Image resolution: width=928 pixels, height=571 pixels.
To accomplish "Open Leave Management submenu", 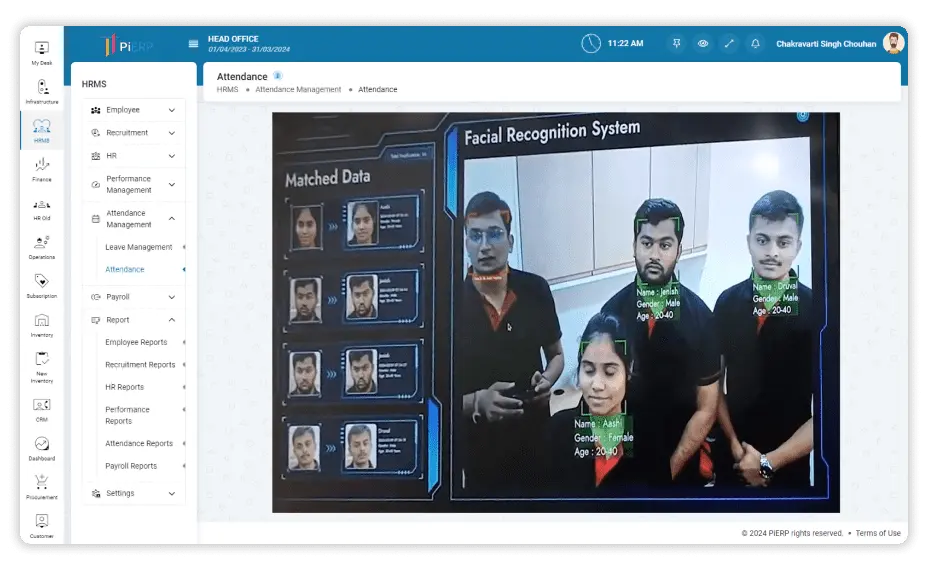I will point(138,247).
